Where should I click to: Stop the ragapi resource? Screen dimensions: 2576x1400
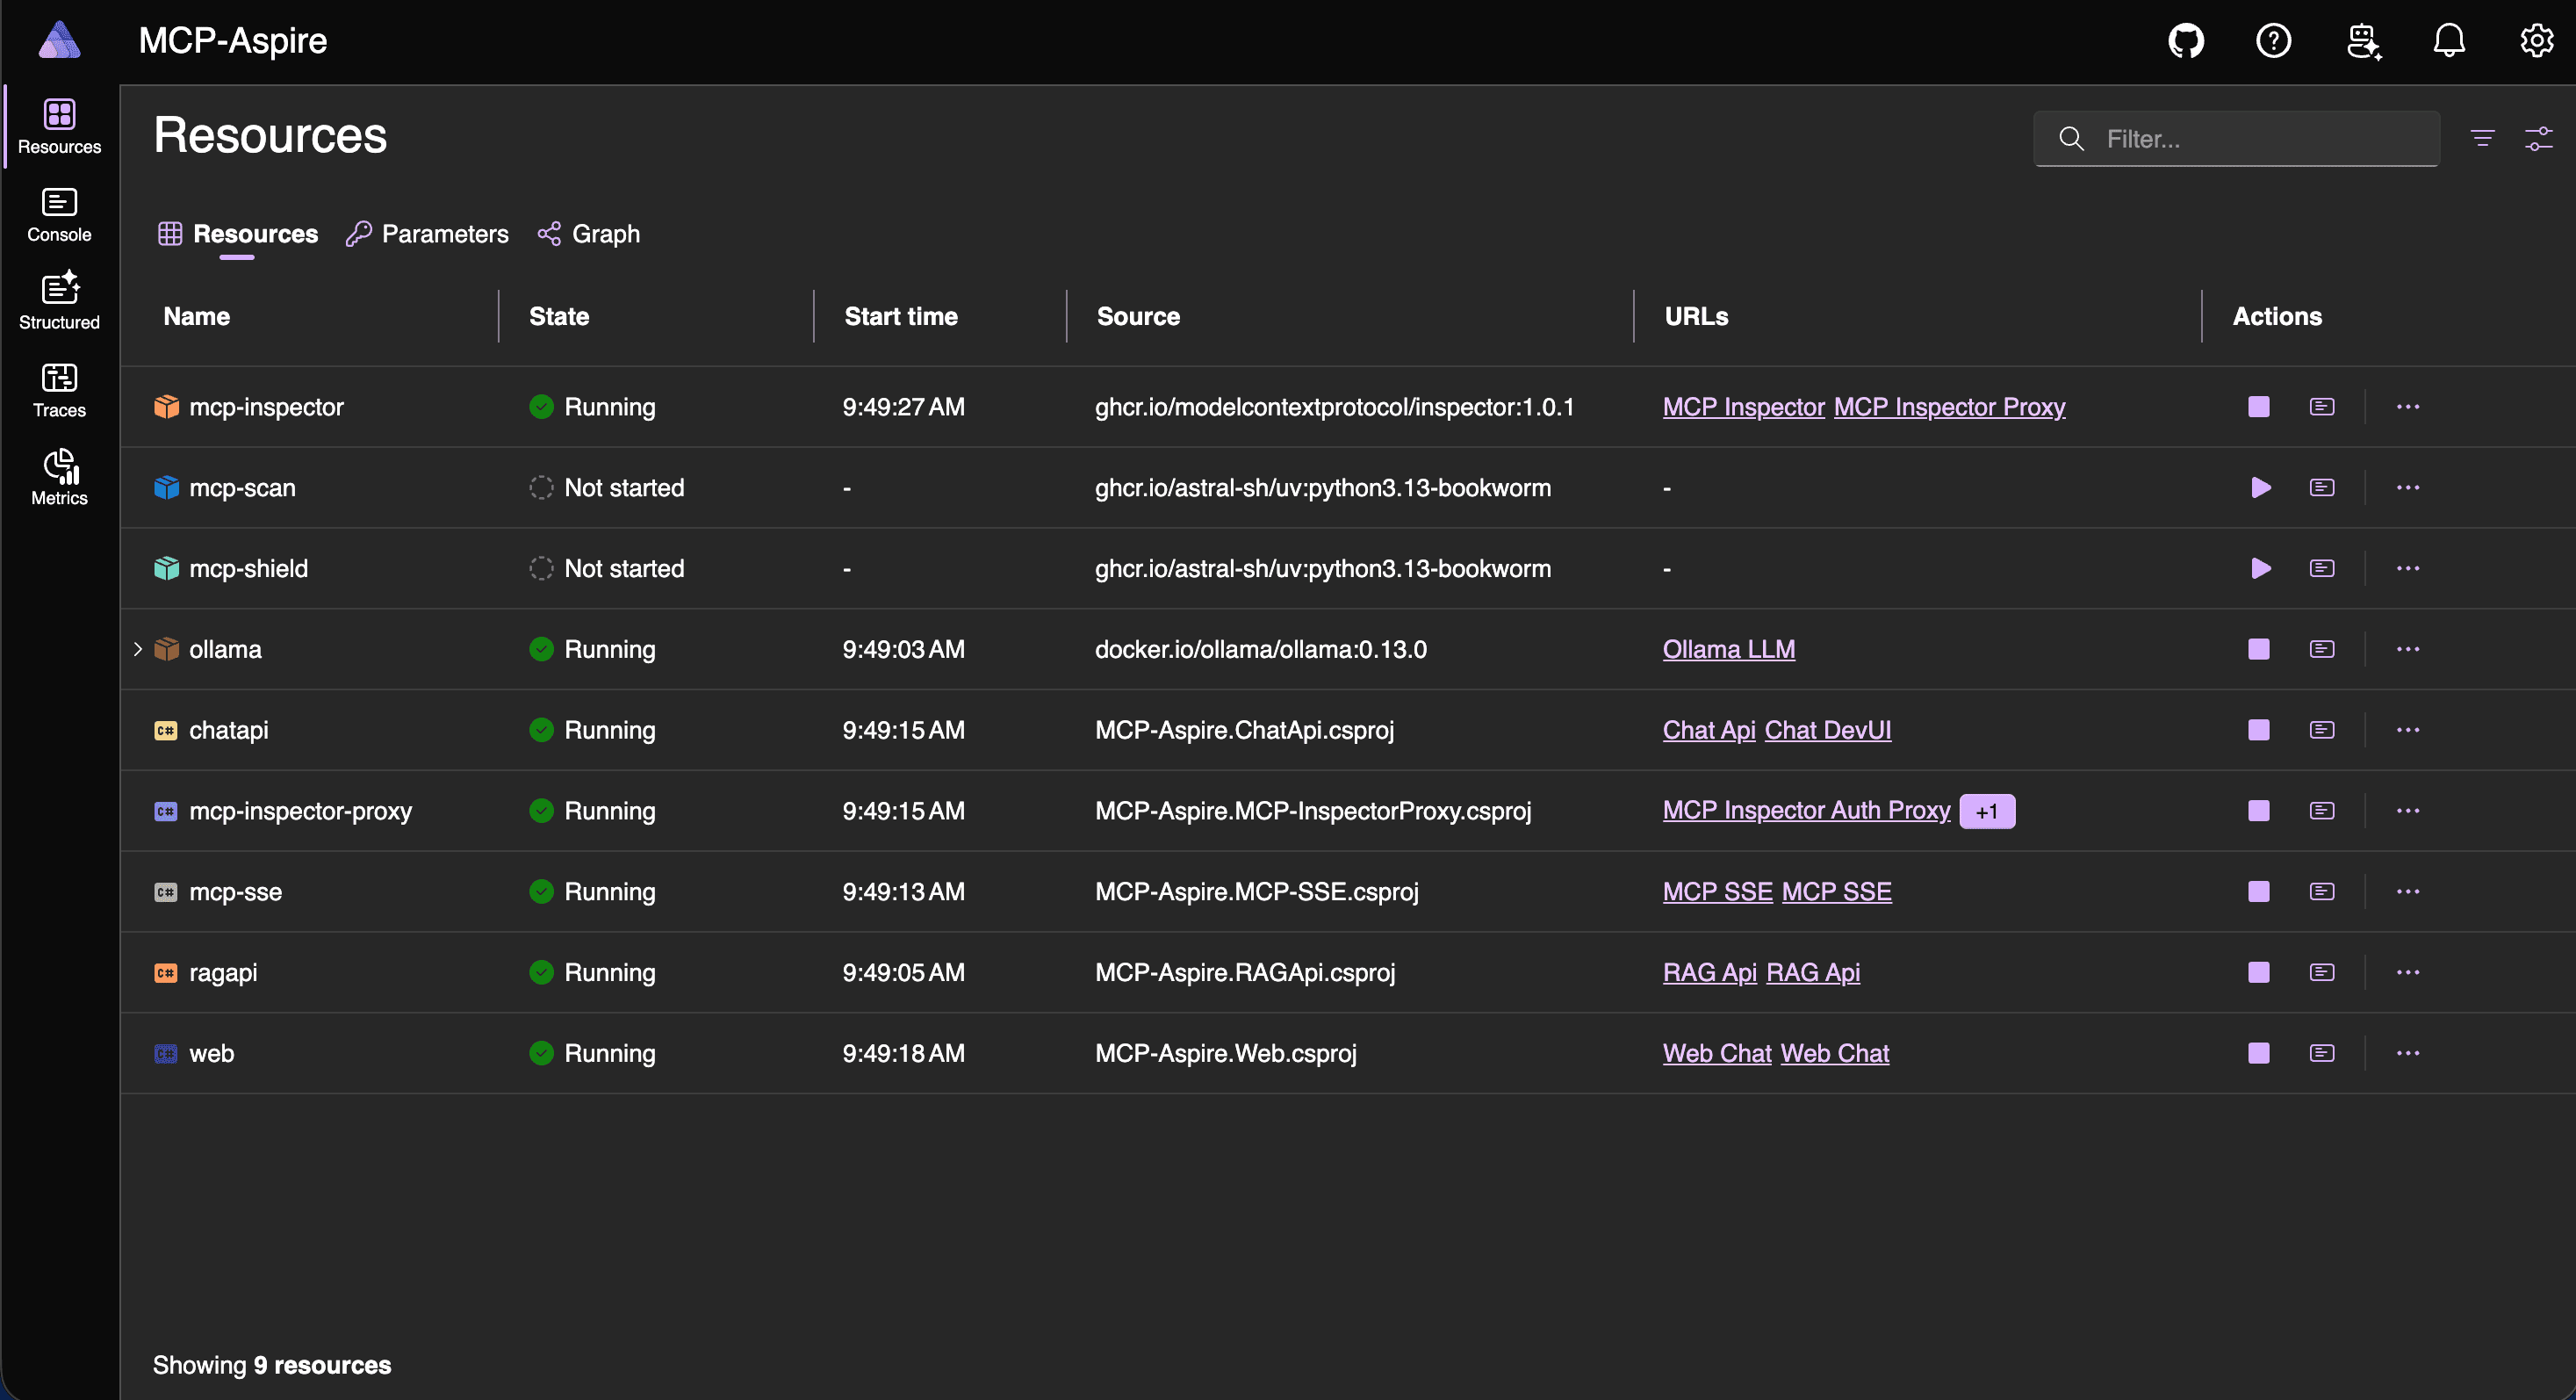pos(2259,973)
